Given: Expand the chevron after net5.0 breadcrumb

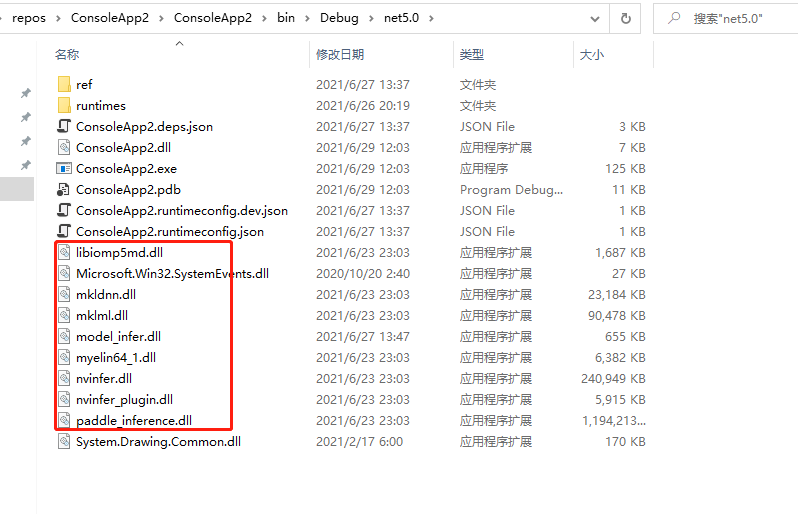Looking at the screenshot, I should pos(431,18).
